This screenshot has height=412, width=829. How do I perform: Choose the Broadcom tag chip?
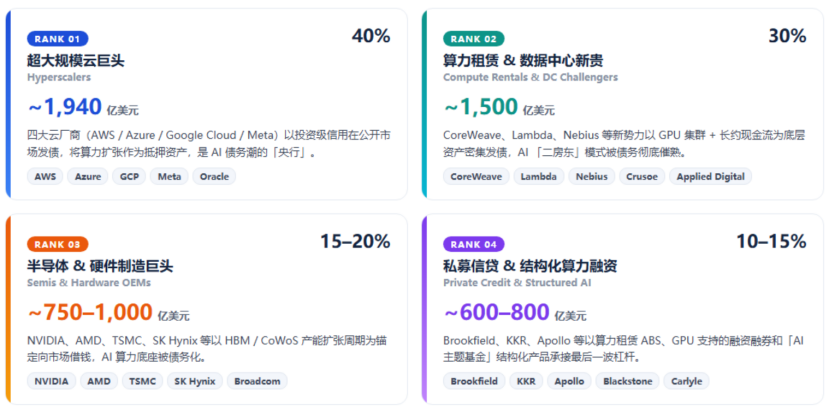tap(257, 381)
